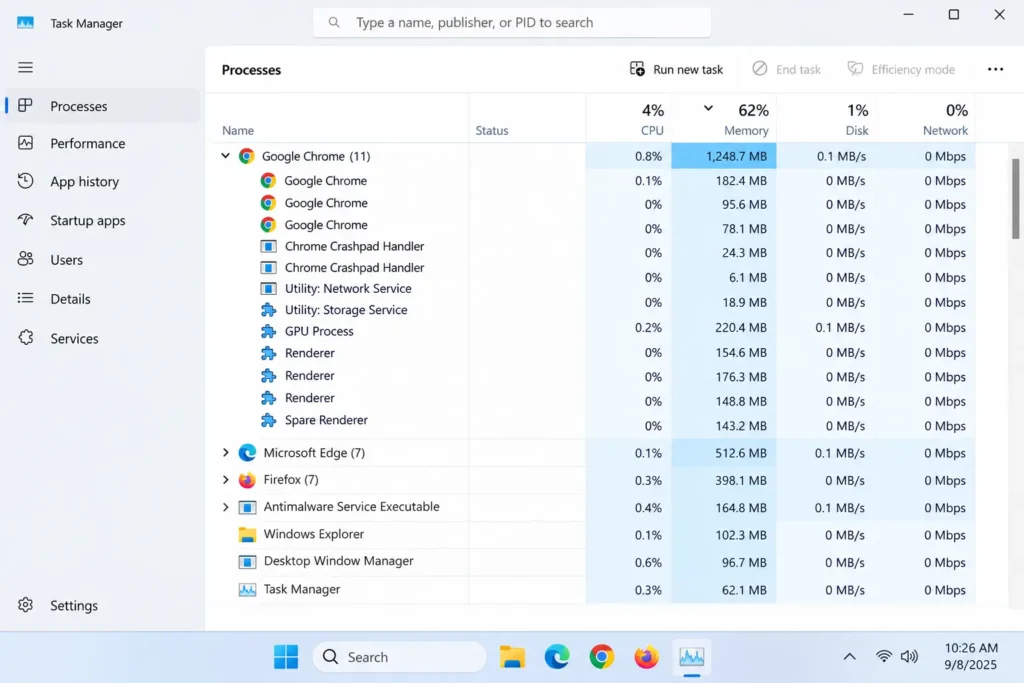Click the Google Chrome (11) group icon
Viewport: 1024px width, 683px height.
tap(246, 156)
